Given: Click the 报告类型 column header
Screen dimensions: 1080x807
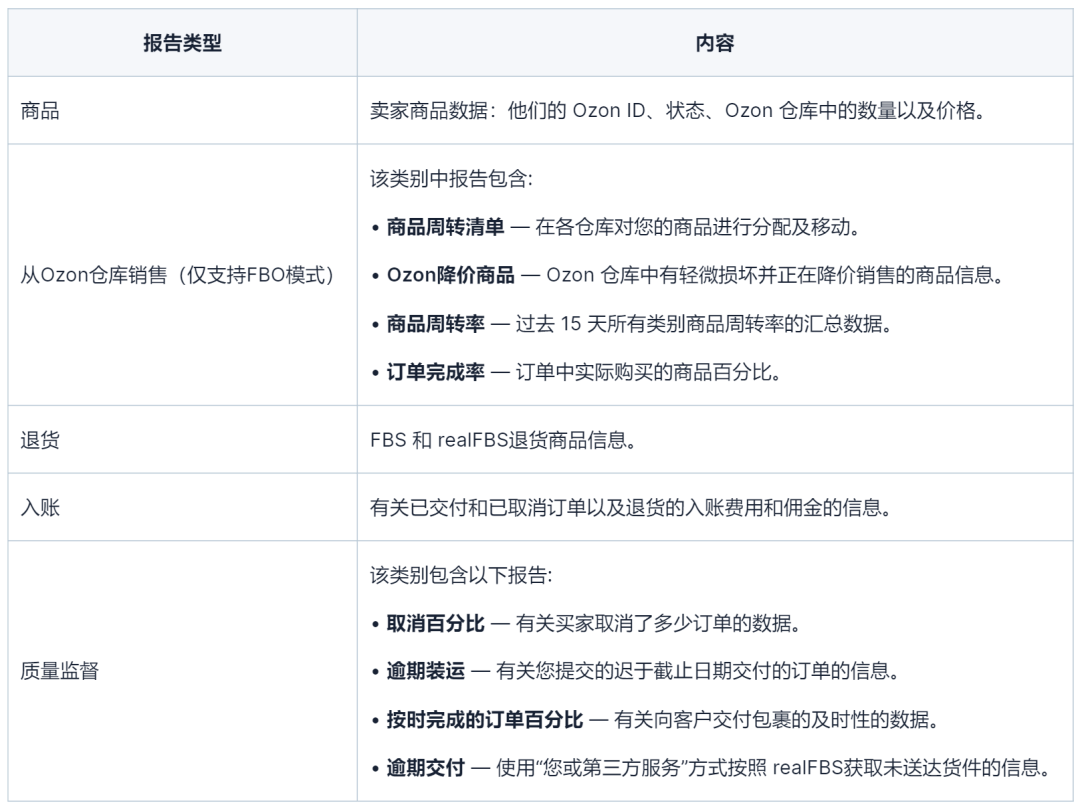Looking at the screenshot, I should click(183, 43).
